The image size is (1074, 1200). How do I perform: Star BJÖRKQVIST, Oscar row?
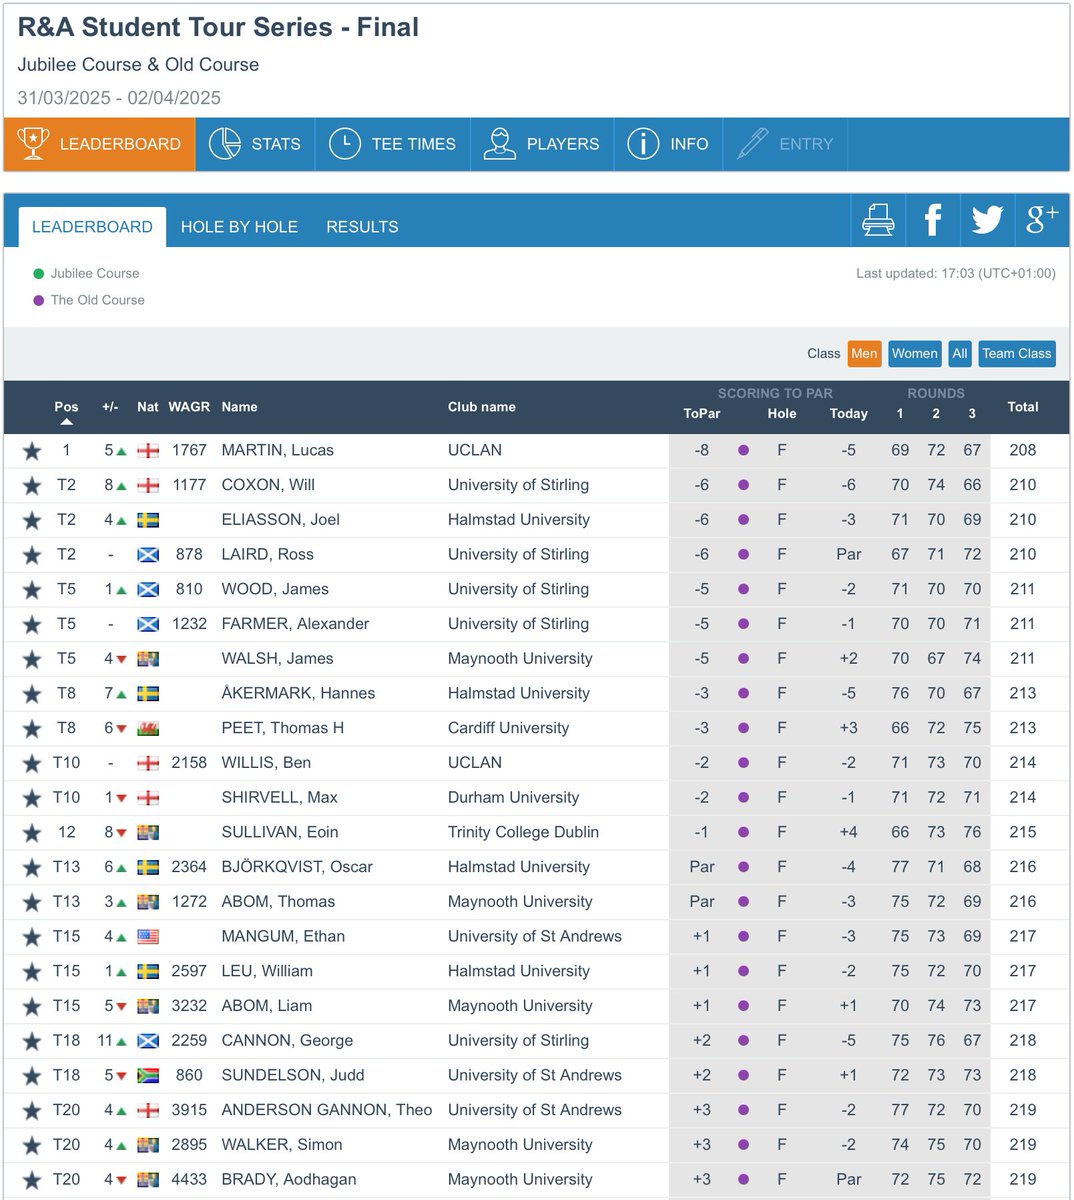(32, 868)
